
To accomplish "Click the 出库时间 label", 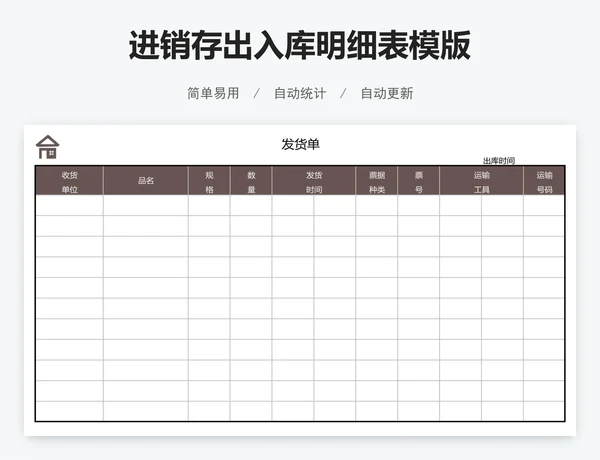I will pyautogui.click(x=499, y=161).
